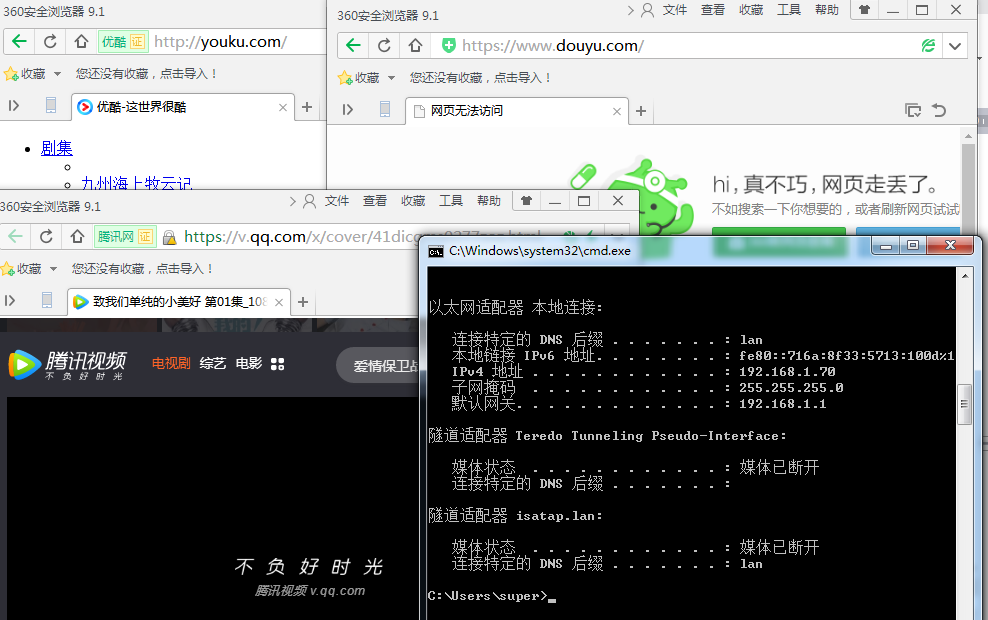Click 您还没有收藏，点击导入 in douyu window
Image resolution: width=988 pixels, height=620 pixels.
click(x=481, y=78)
